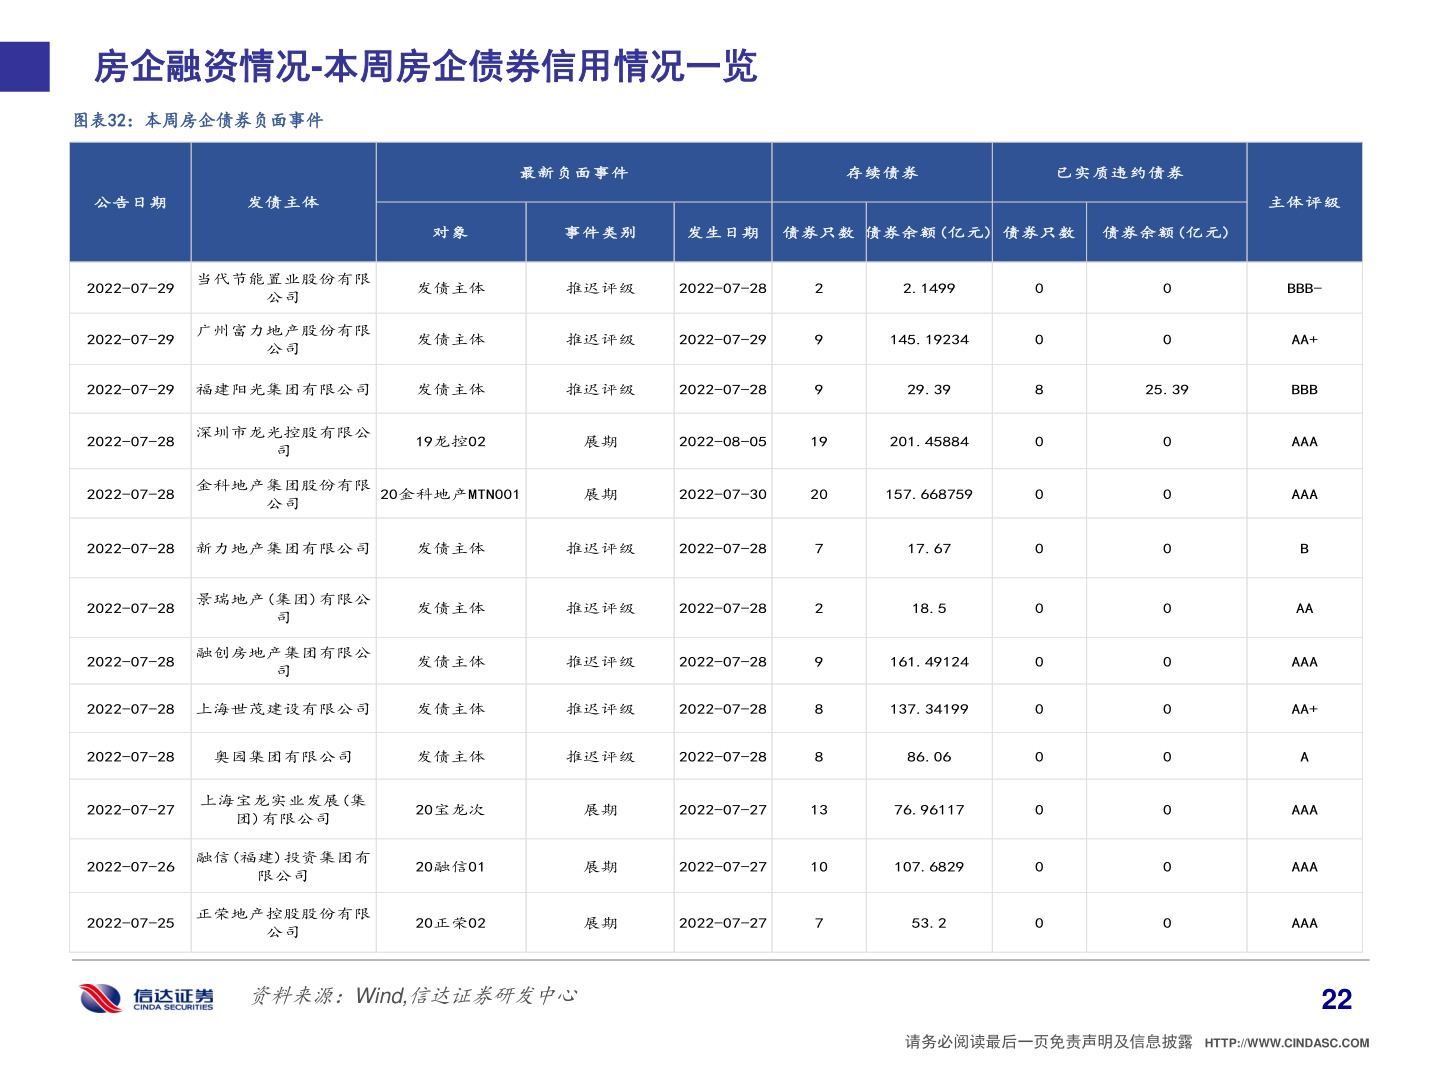The height and width of the screenshot is (1080, 1440).
Task: Toggle the 已实质违约债券 column group
Action: point(1118,172)
